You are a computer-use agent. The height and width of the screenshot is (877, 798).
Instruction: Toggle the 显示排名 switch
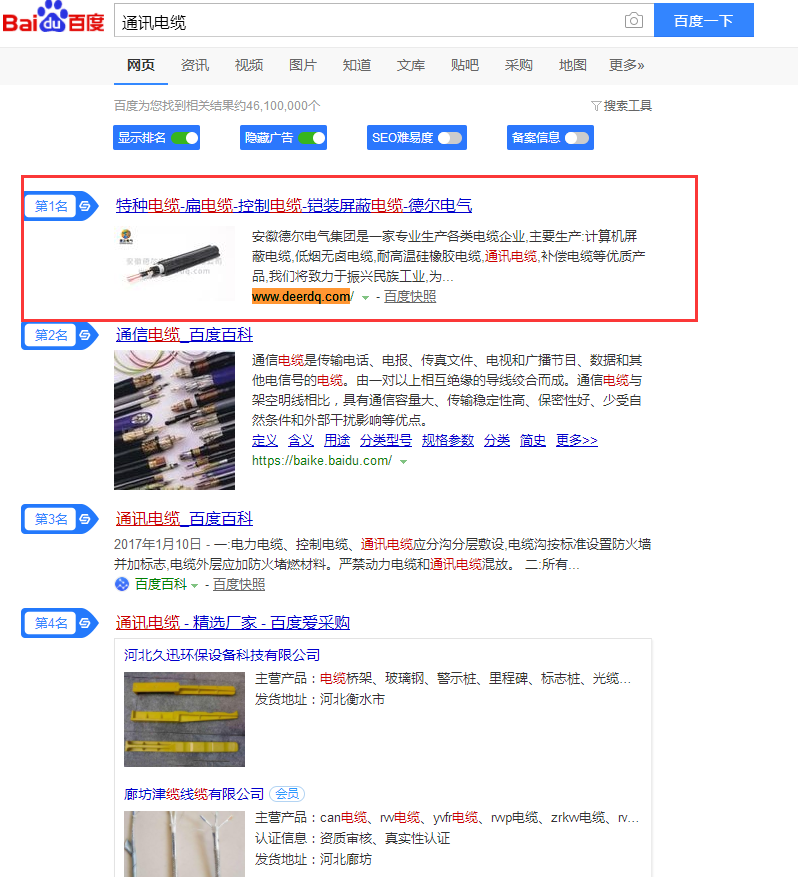tap(185, 138)
